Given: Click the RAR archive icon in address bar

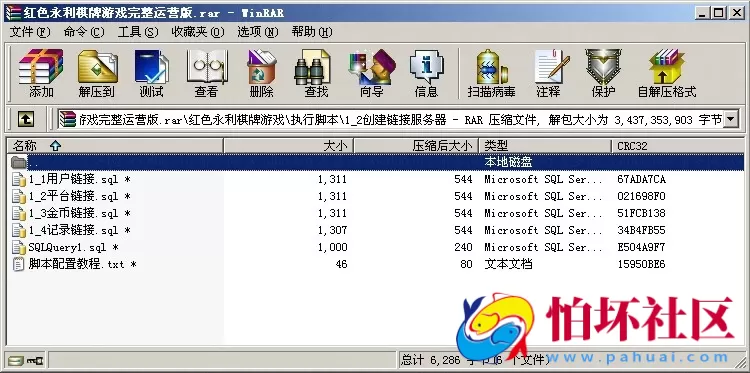Looking at the screenshot, I should pos(67,119).
